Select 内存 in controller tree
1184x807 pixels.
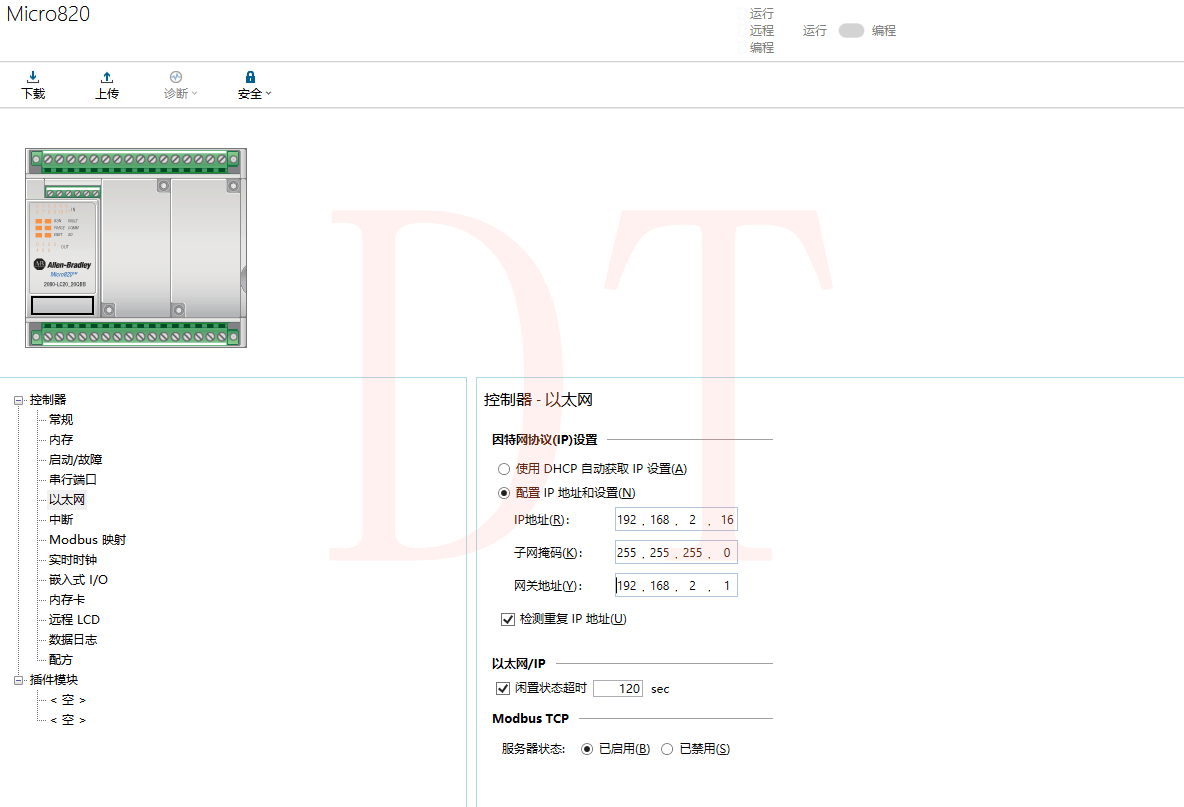[x=61, y=439]
